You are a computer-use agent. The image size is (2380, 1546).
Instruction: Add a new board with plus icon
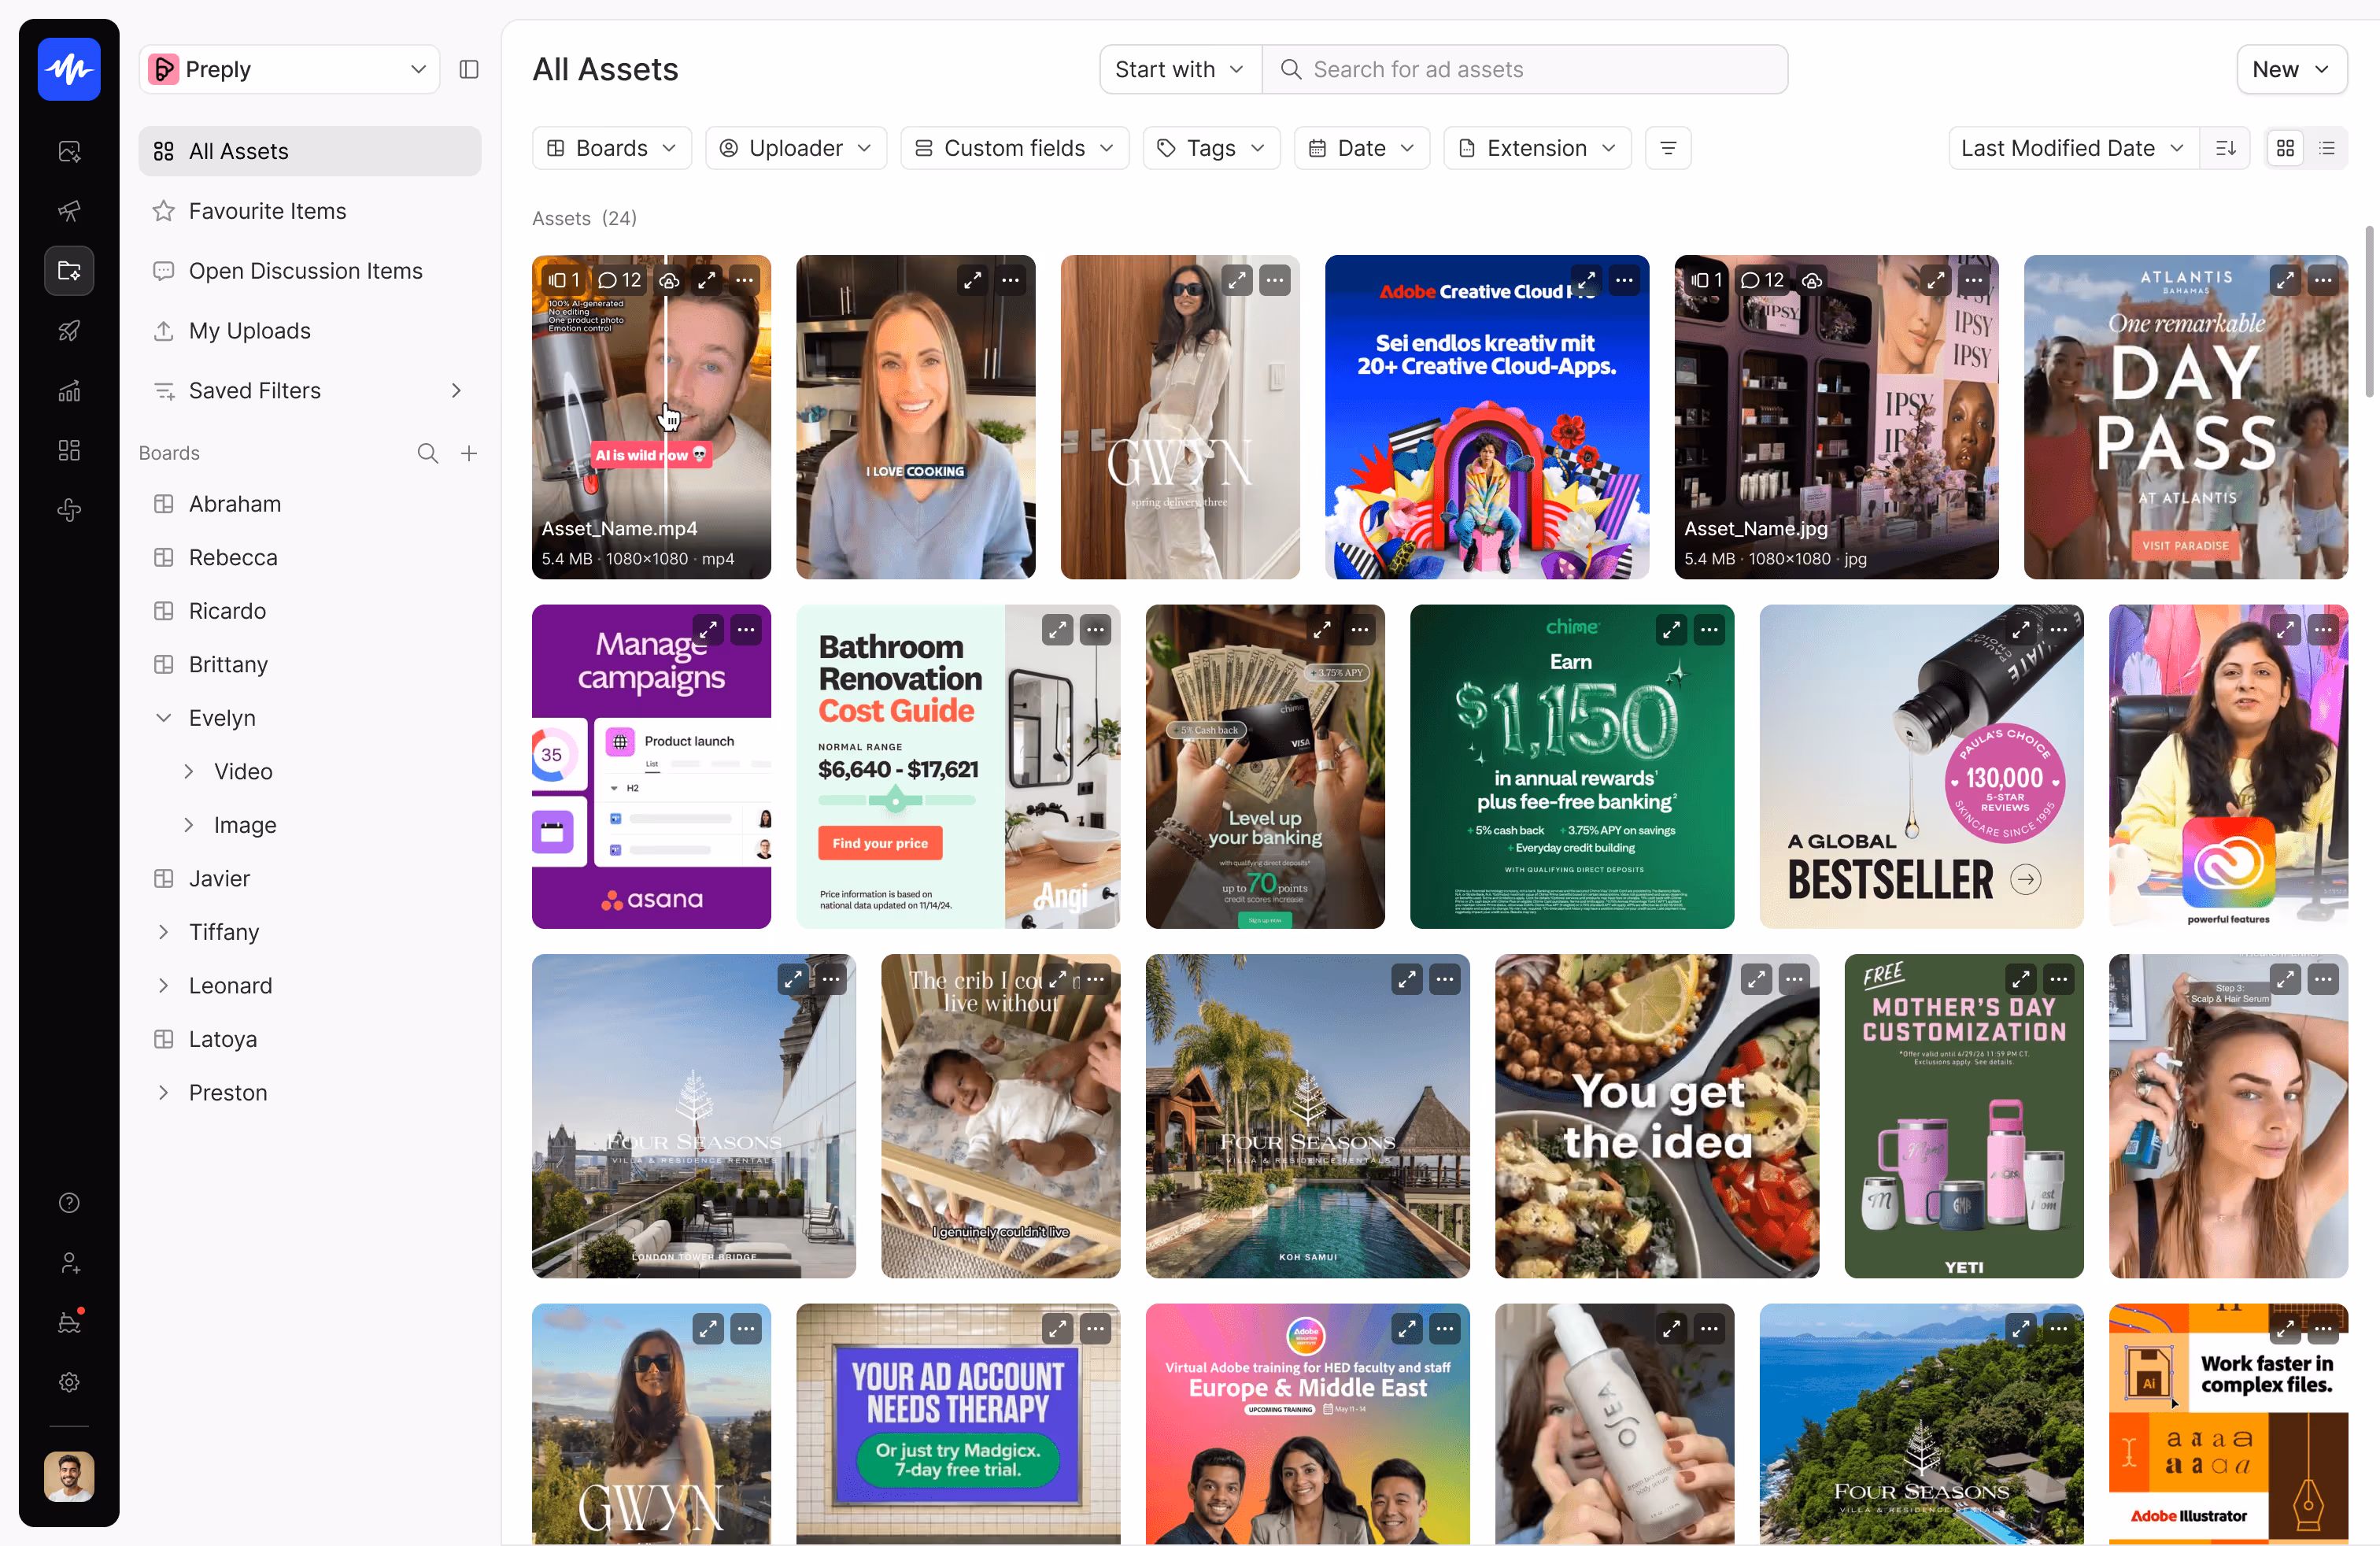[x=469, y=453]
